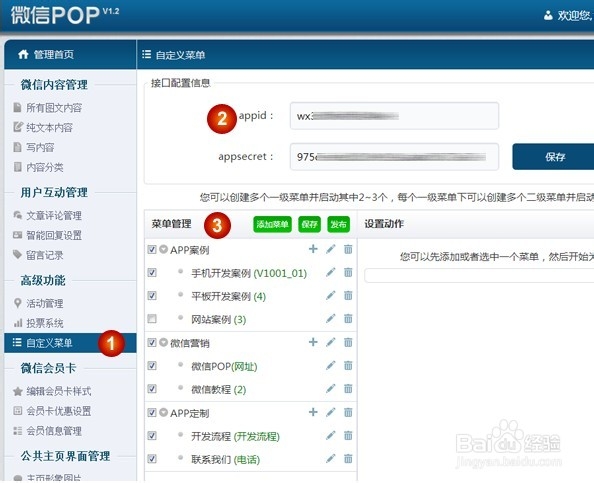
Task: Uncheck the 微信POP checkbox
Action: click(152, 366)
